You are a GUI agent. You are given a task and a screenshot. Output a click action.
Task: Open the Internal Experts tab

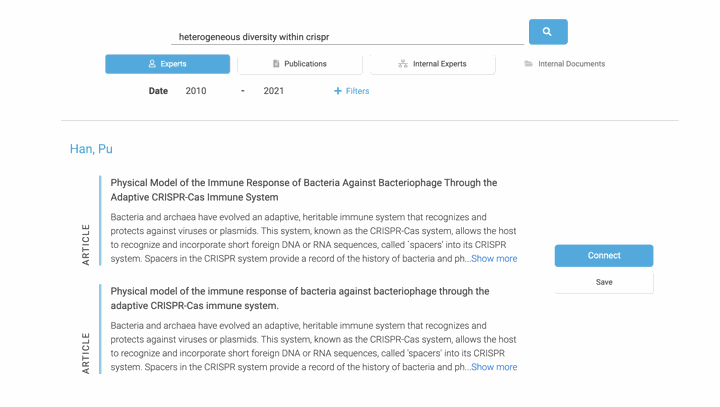pyautogui.click(x=433, y=64)
